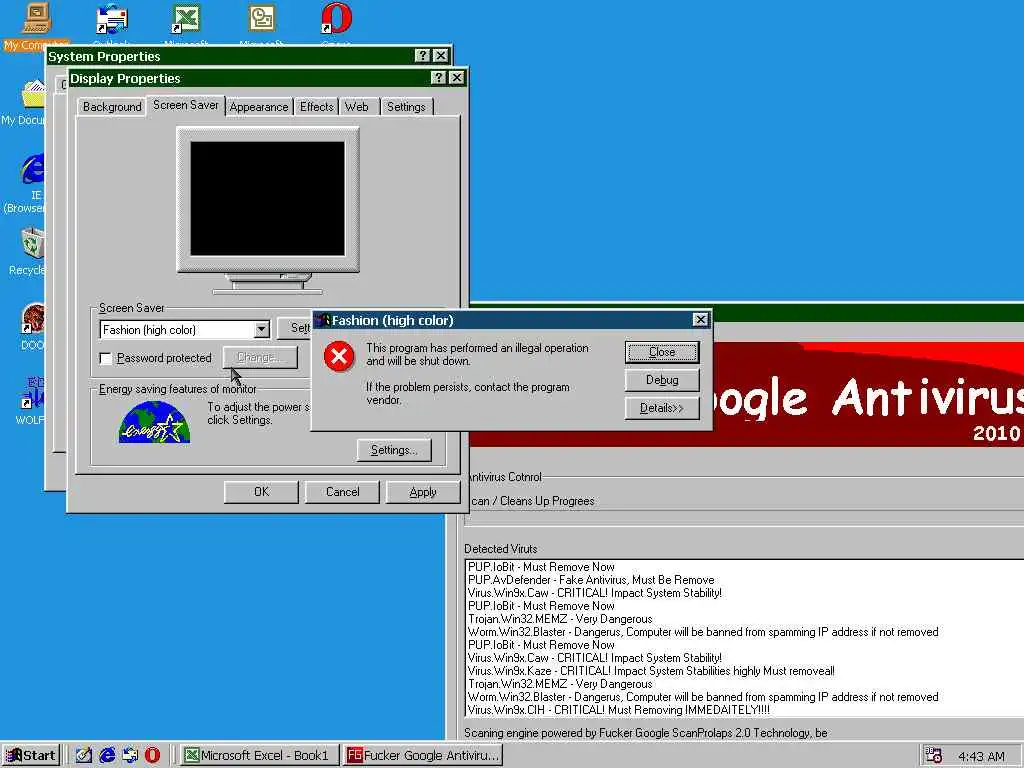Click Debug in the error dialog

coord(662,380)
